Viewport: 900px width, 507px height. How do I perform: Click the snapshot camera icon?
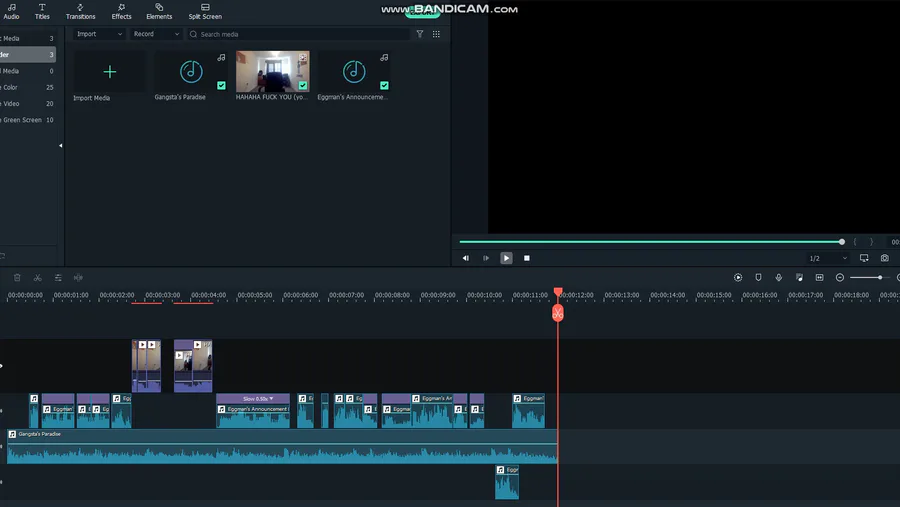(x=885, y=258)
